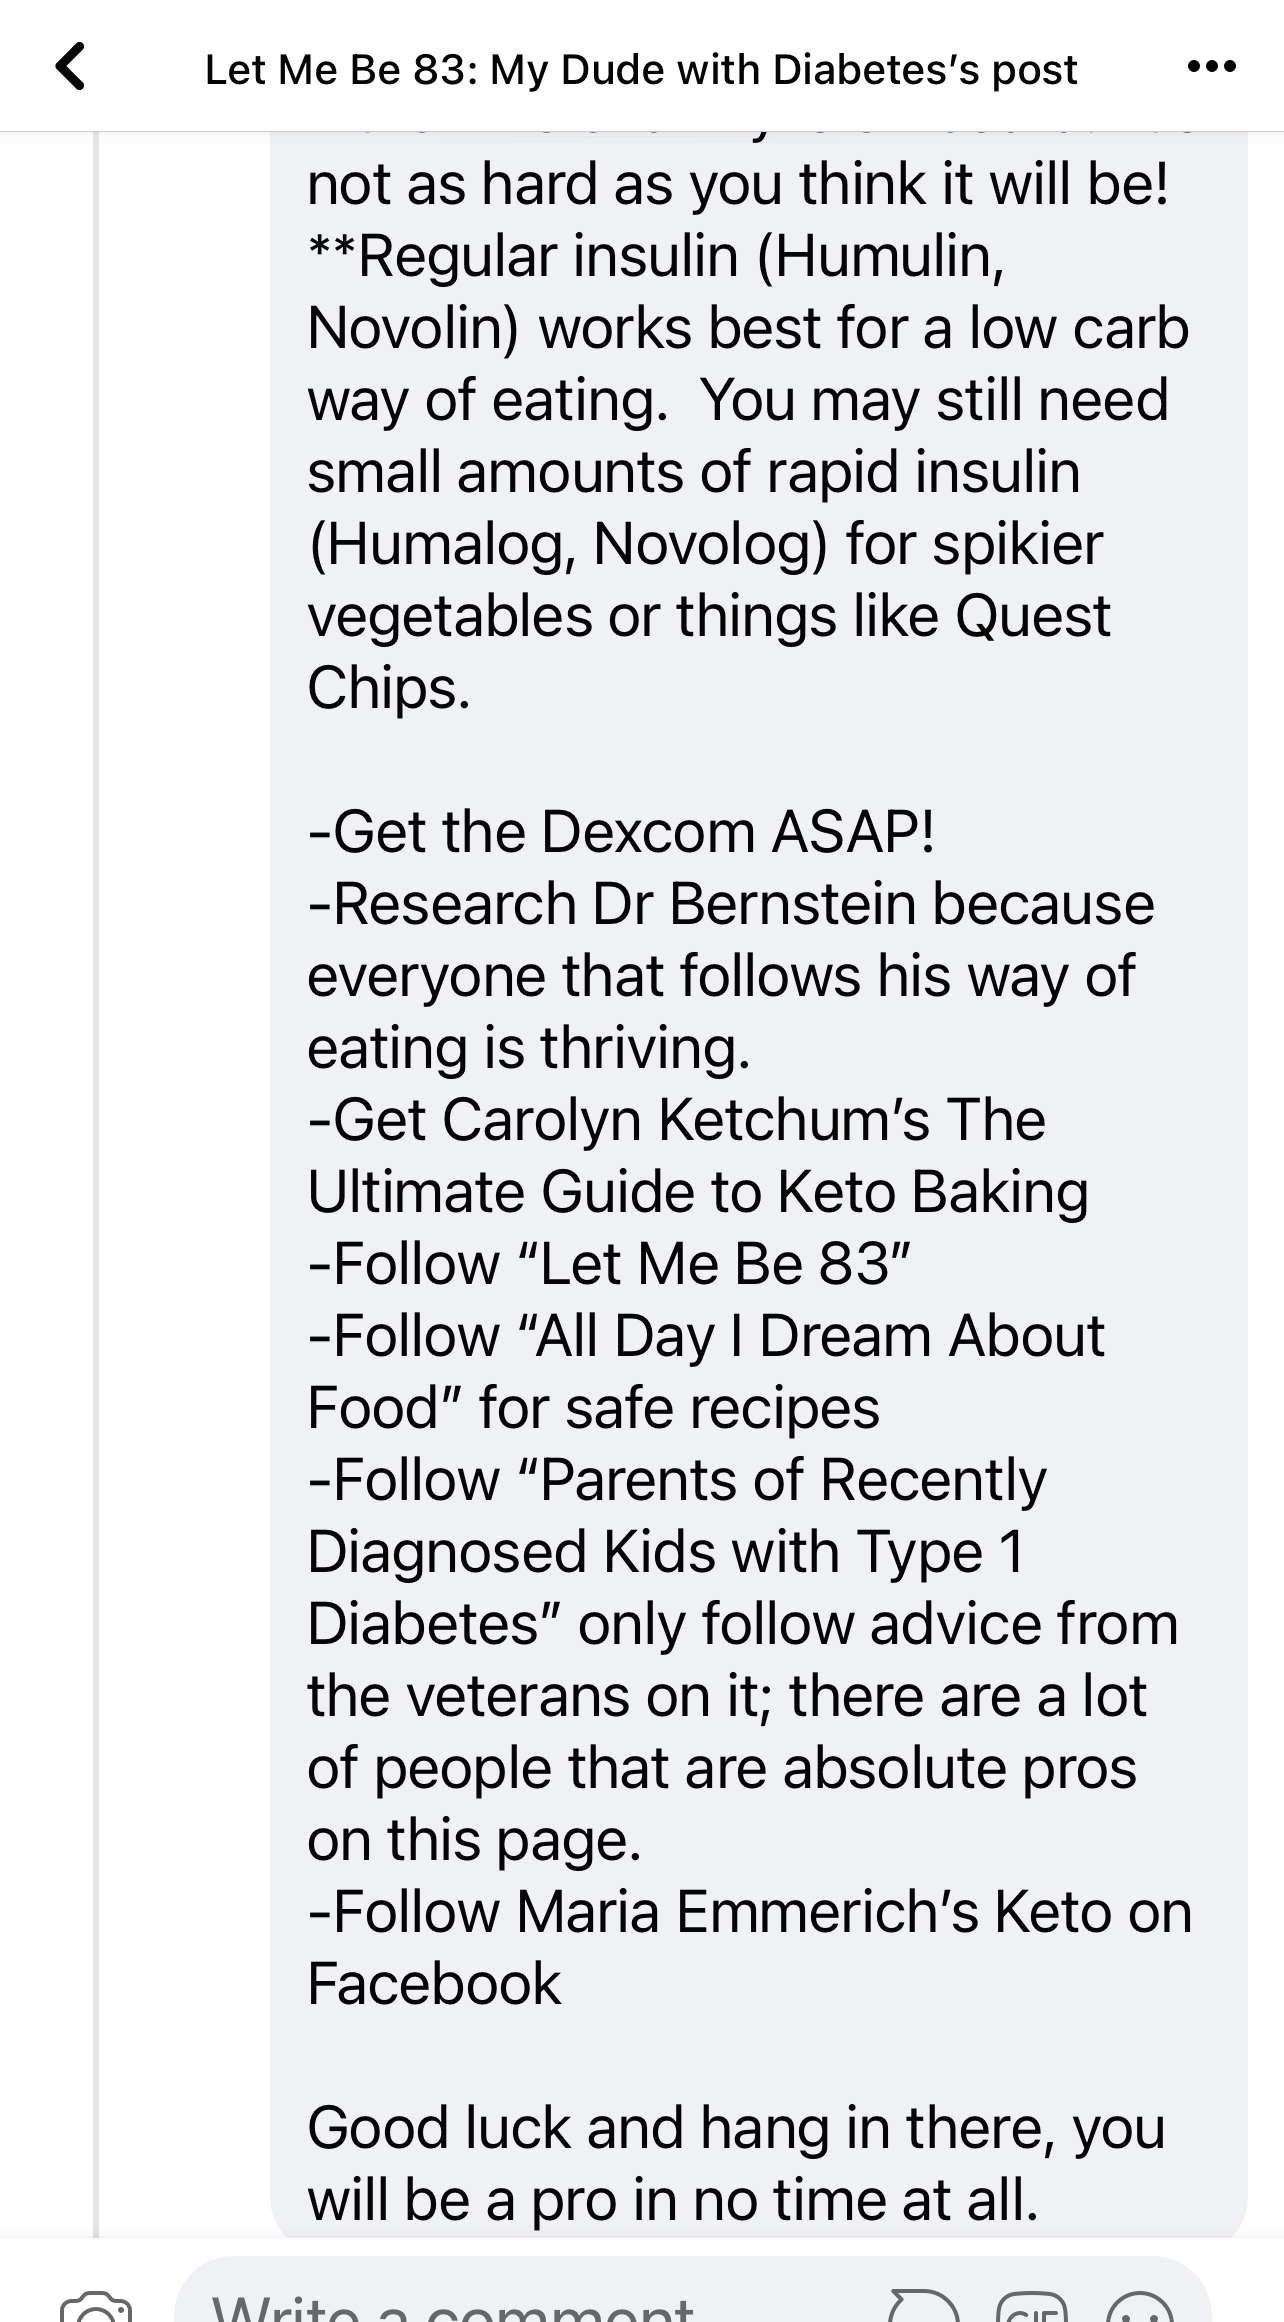Tap the back arrow to leave post
Image resolution: width=1284 pixels, height=2322 pixels.
[70, 68]
